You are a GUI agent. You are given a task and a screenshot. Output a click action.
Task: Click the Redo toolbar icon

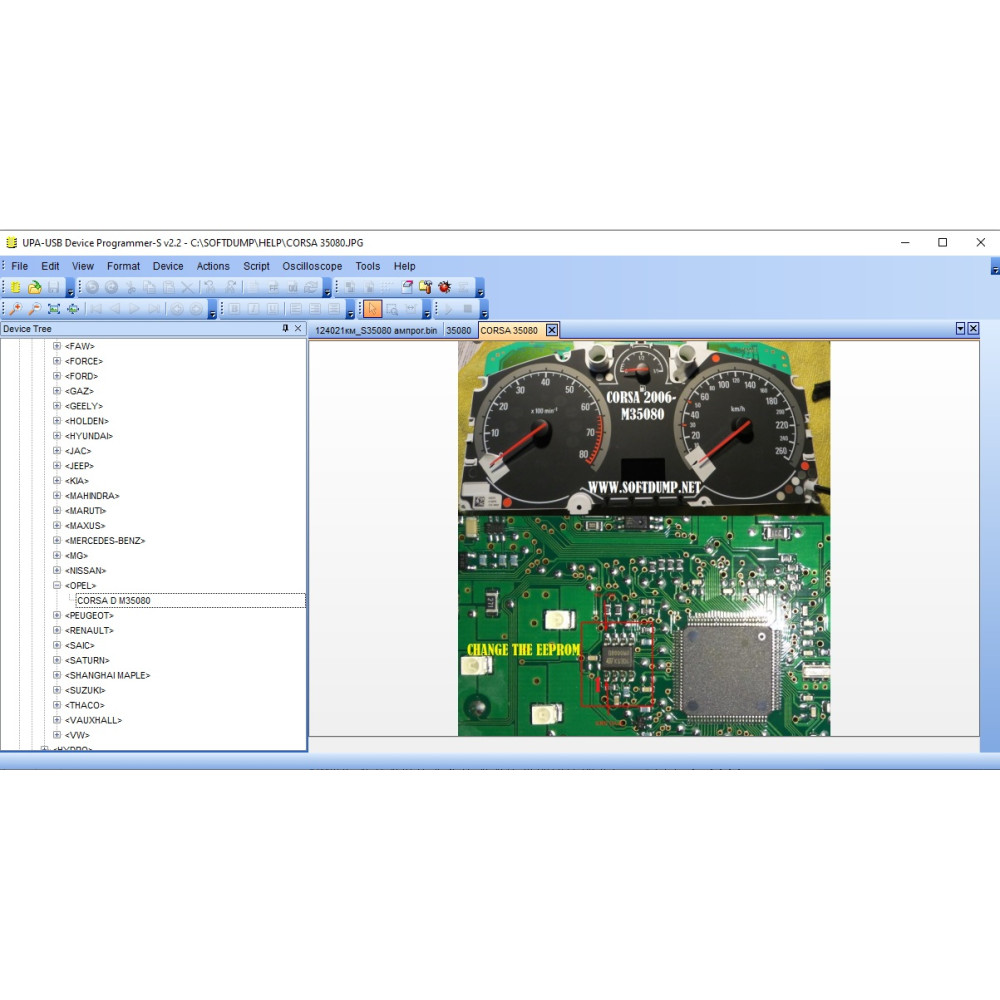point(112,287)
